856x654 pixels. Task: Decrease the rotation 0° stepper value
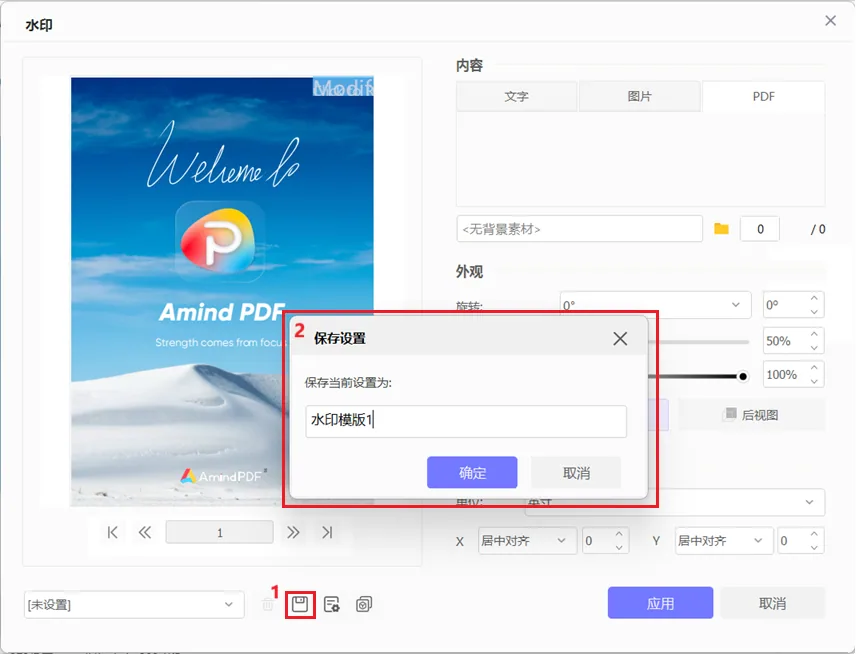pos(814,312)
